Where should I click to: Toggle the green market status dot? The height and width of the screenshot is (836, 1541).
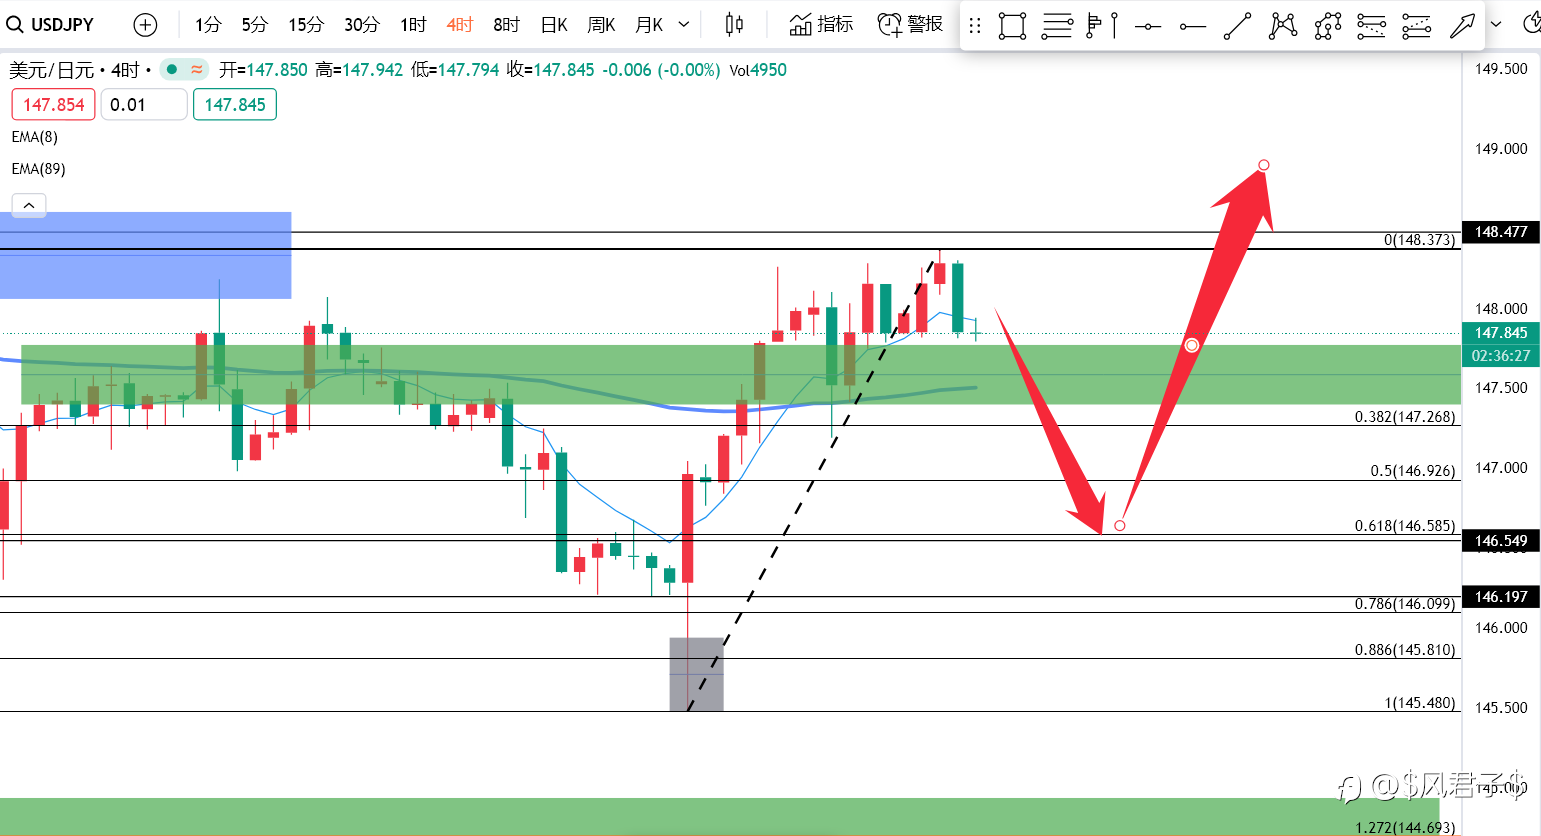coord(172,69)
